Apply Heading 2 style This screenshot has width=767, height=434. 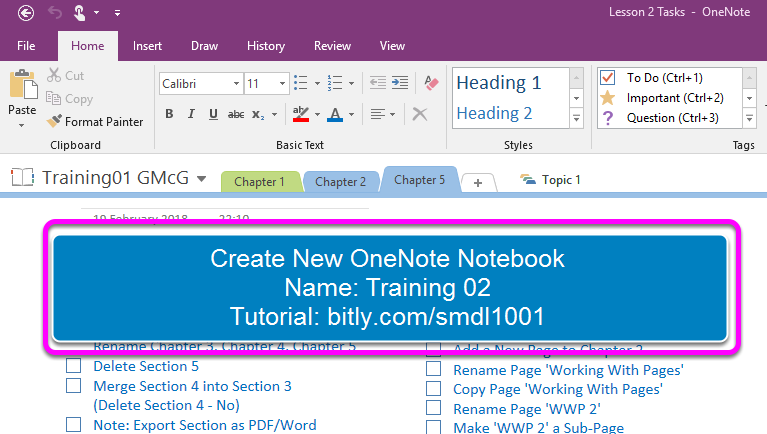point(494,114)
